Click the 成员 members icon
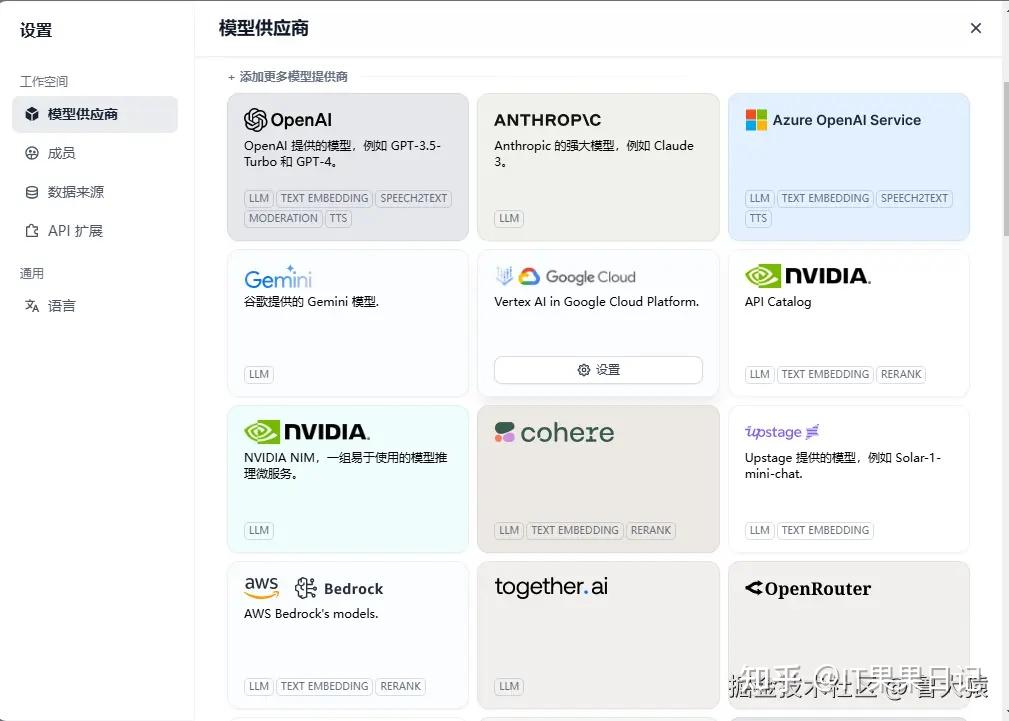1009x721 pixels. [32, 153]
